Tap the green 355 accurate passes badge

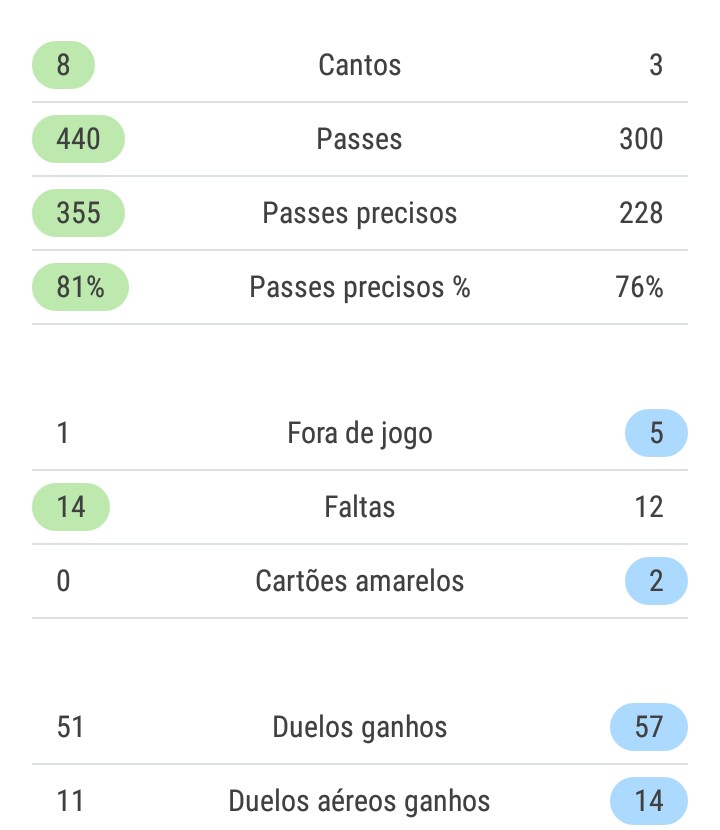79,213
